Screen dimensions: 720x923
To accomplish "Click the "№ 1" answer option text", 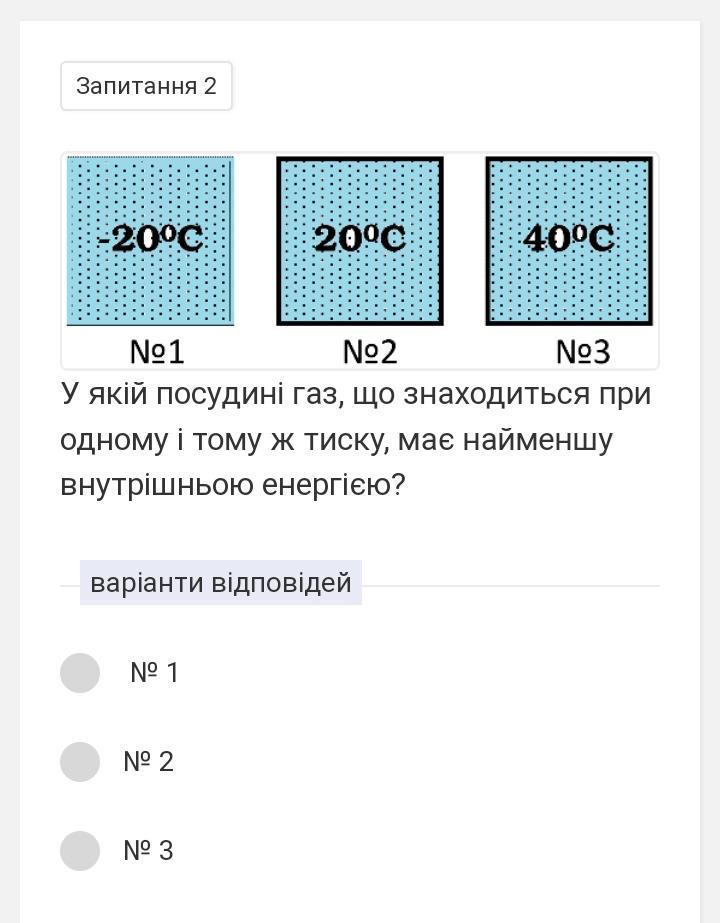I will click(x=155, y=673).
